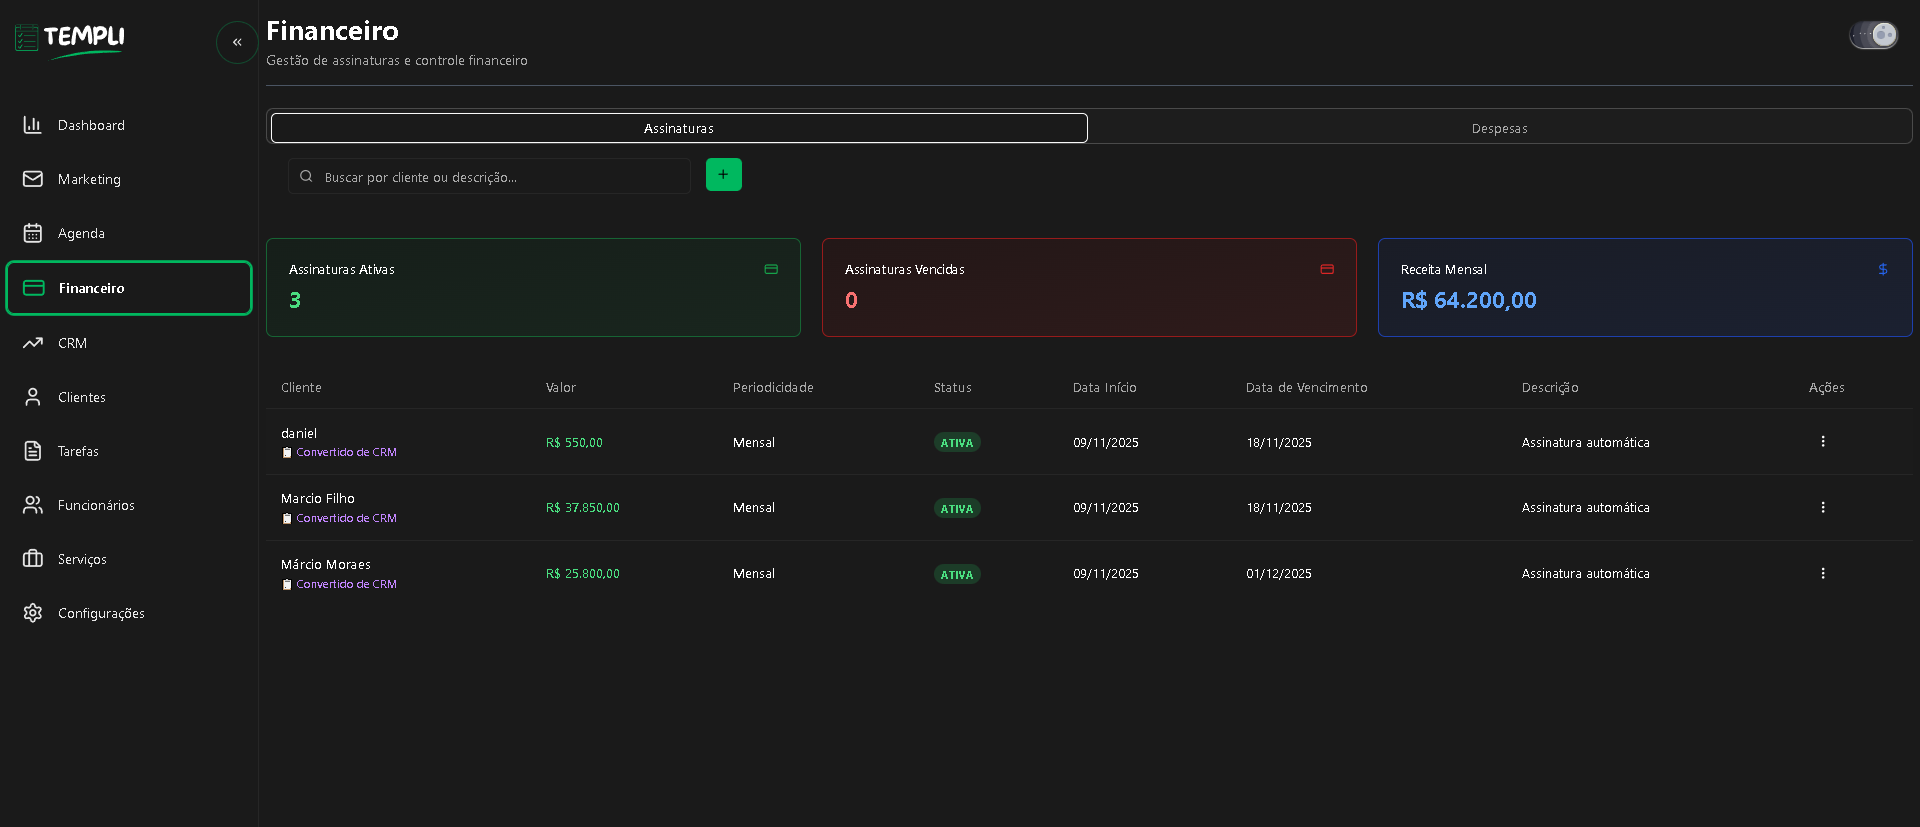Click the Financeiro card icon in sidebar
Viewport: 1920px width, 827px height.
(x=34, y=288)
